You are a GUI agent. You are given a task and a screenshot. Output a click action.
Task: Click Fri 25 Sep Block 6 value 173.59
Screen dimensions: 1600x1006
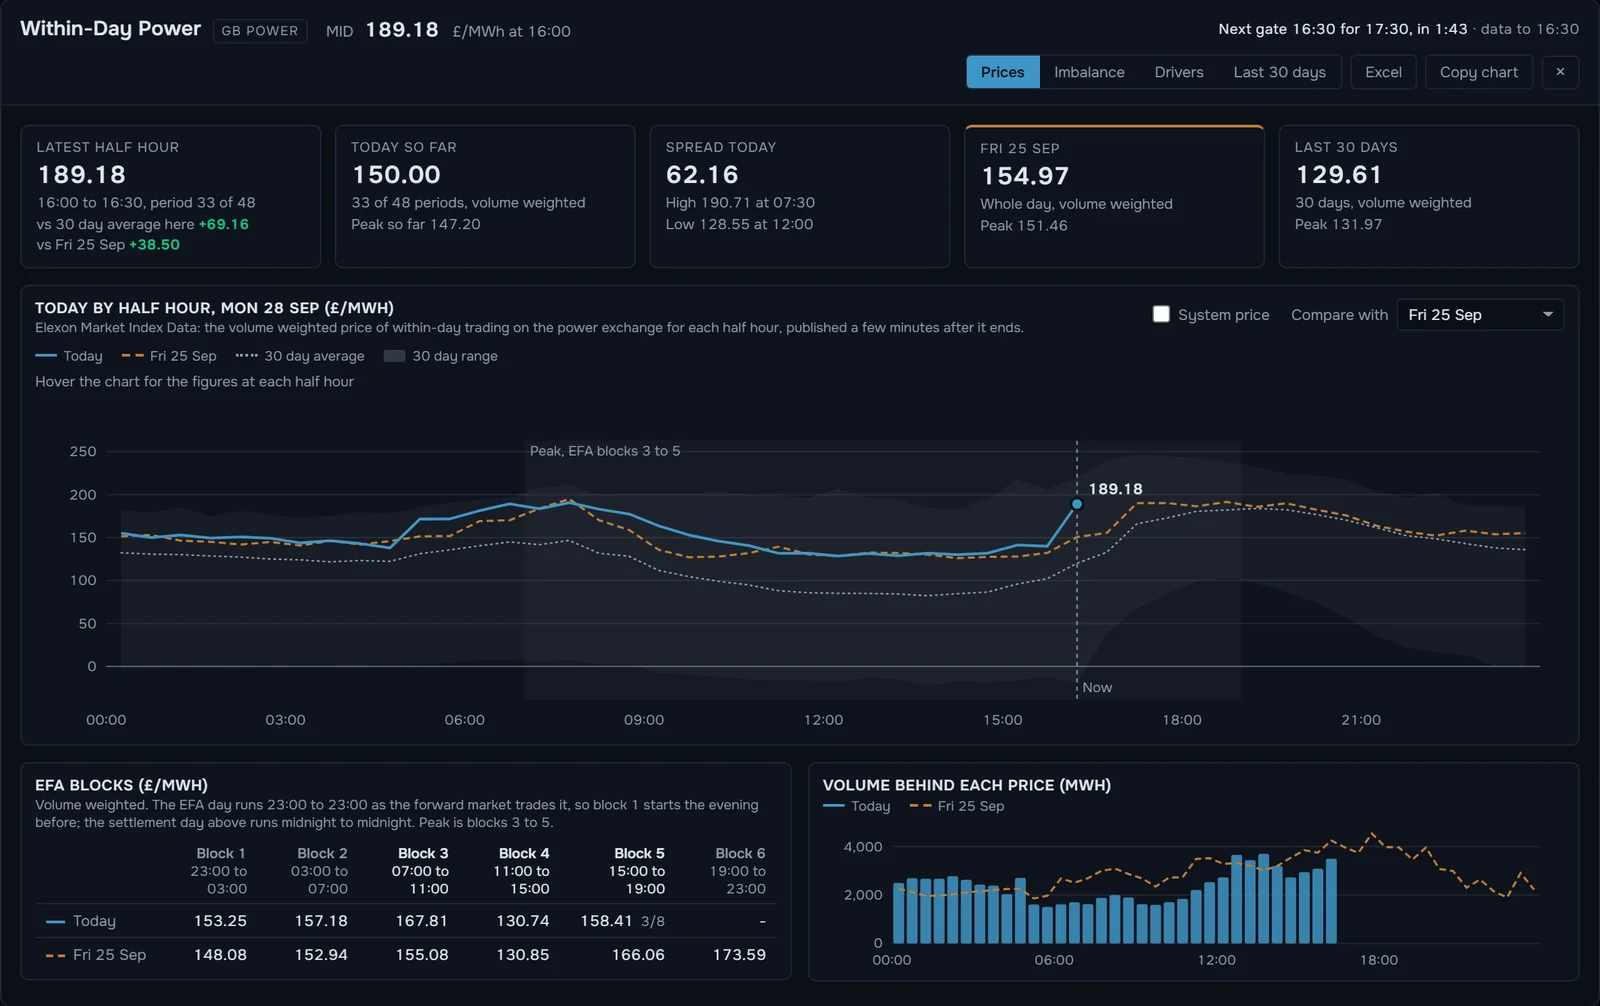point(739,955)
